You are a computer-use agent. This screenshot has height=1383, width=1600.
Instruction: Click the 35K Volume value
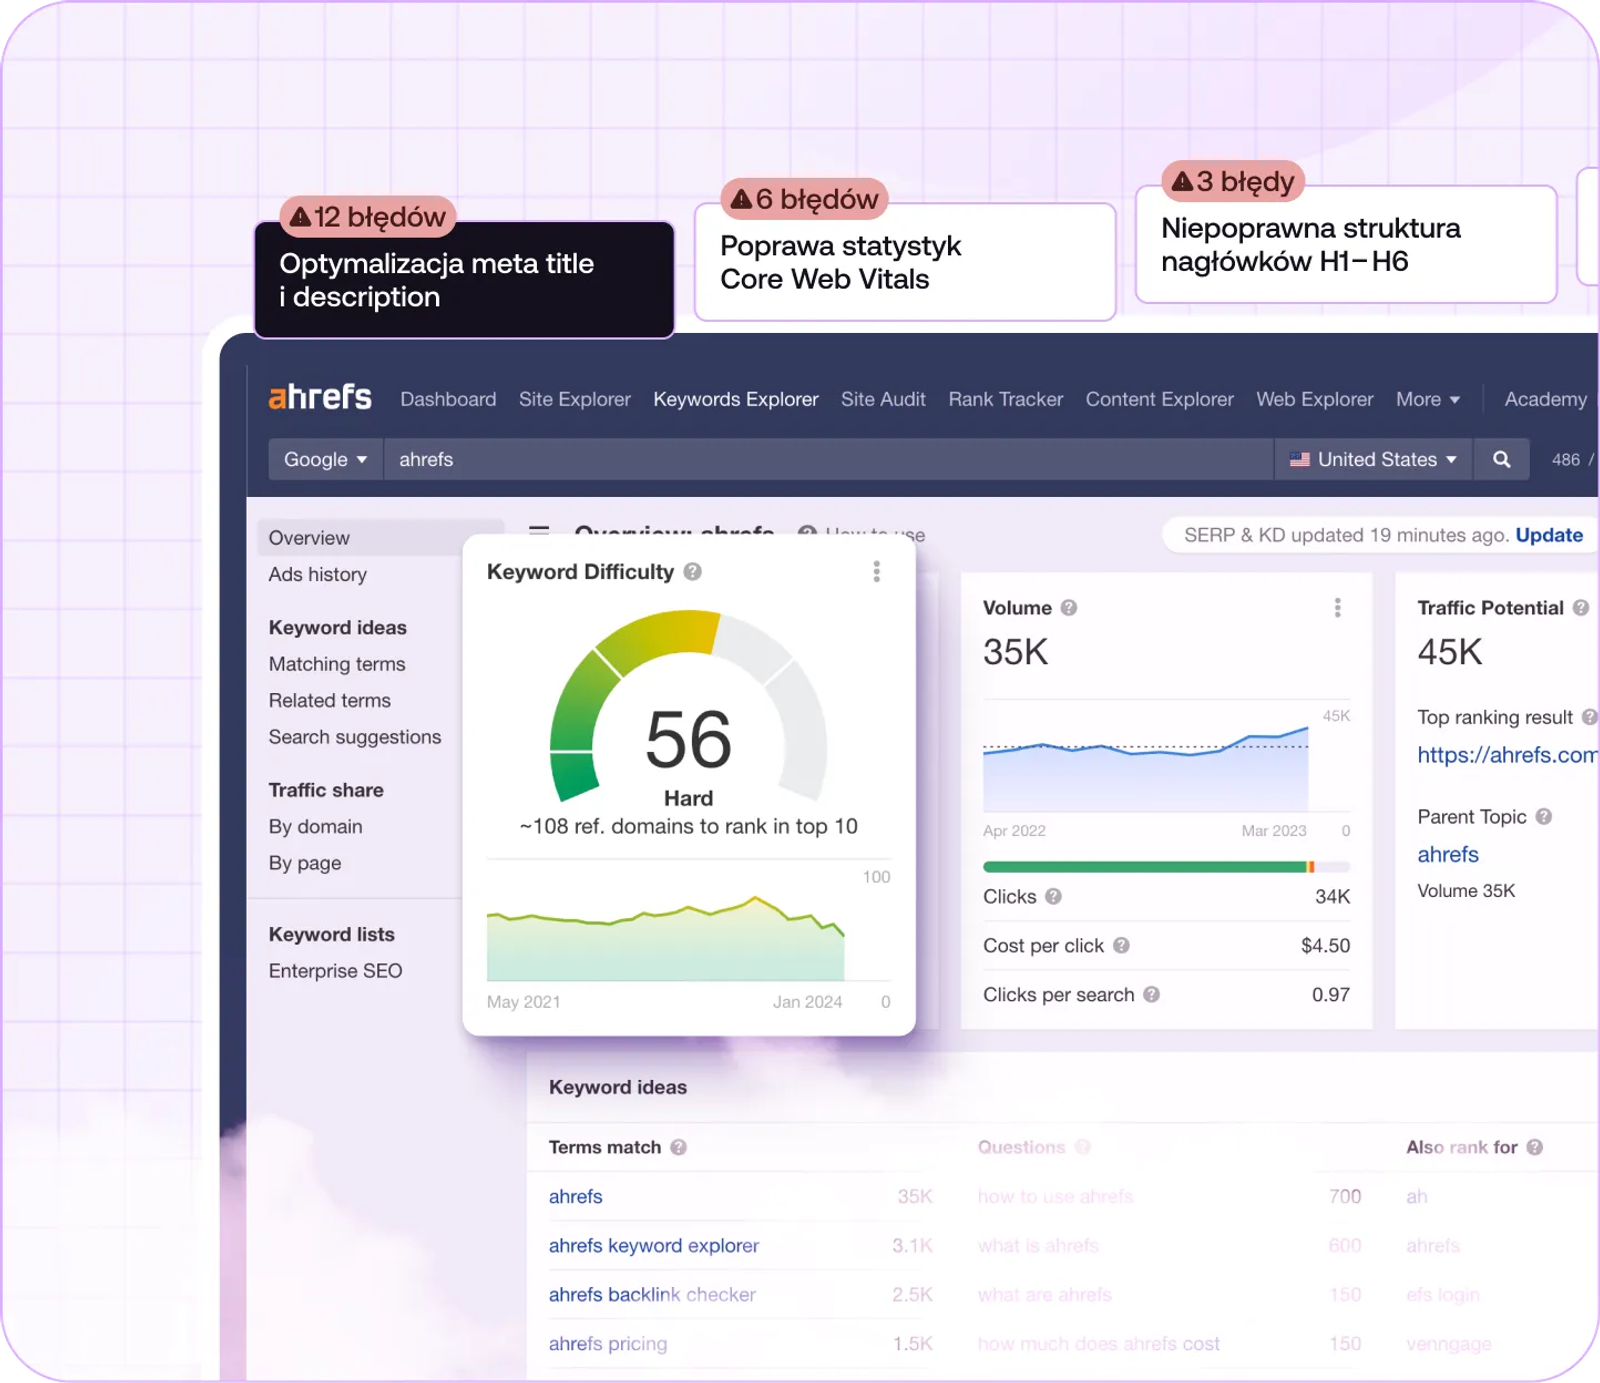[x=1016, y=652]
